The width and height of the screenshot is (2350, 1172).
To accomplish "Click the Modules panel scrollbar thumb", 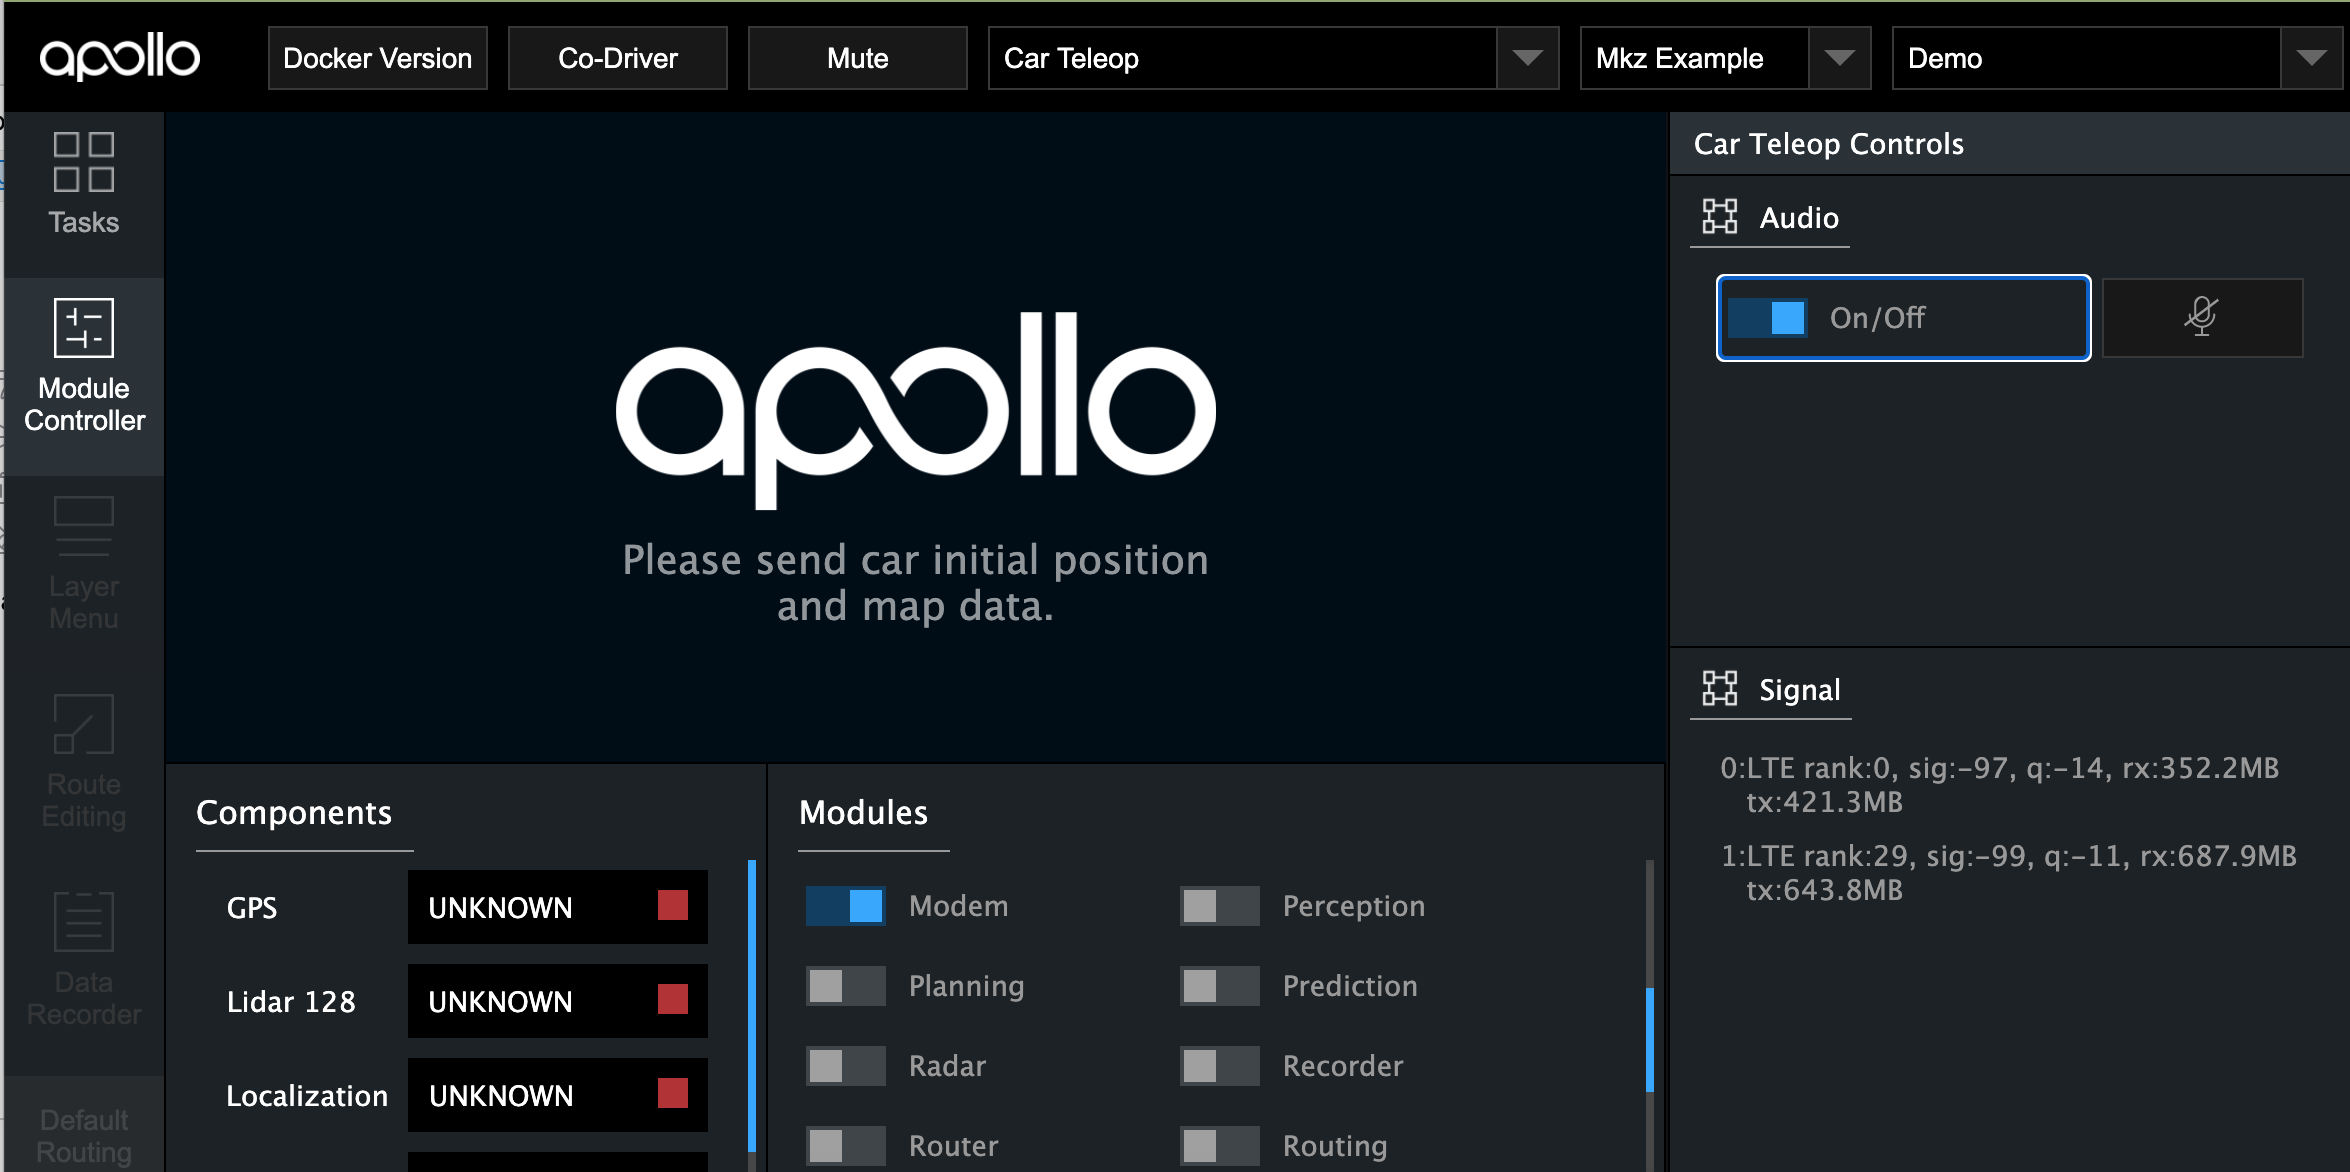I will (1650, 1040).
